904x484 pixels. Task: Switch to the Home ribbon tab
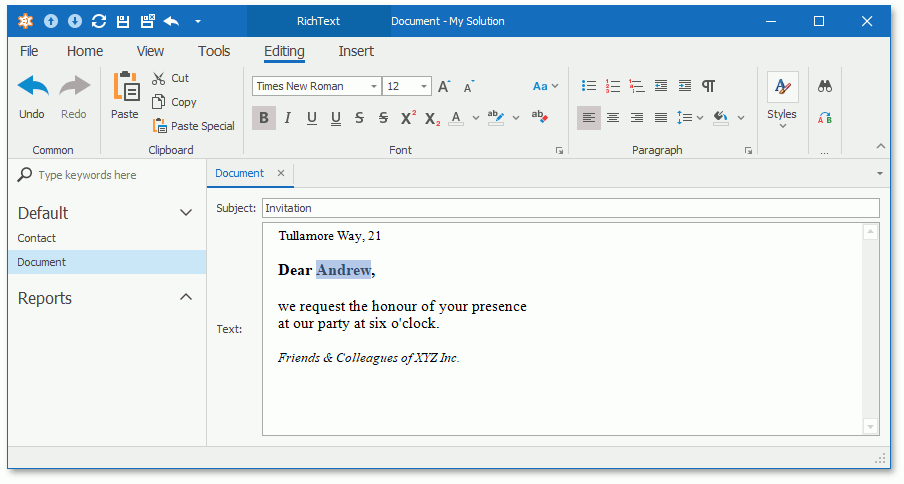[85, 51]
